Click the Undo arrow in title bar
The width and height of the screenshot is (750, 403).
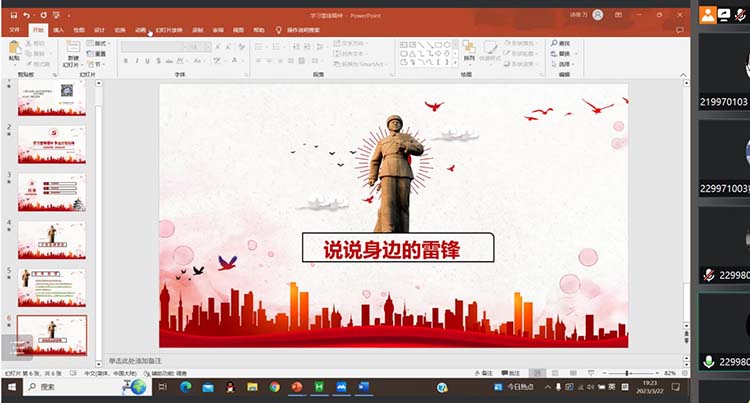(26, 16)
